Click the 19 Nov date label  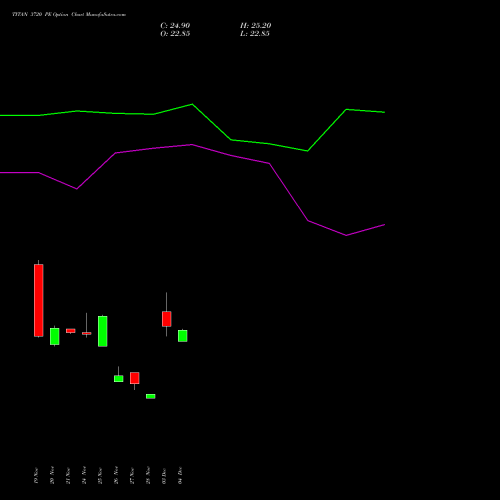(x=36, y=475)
